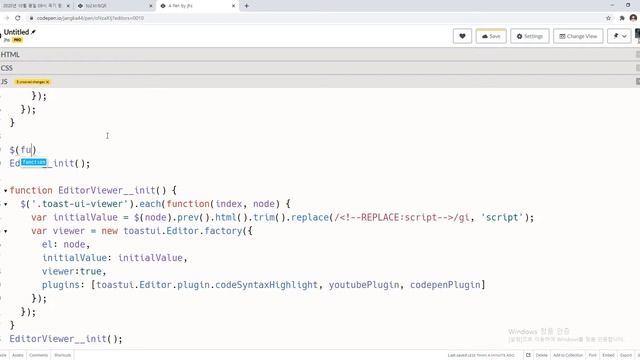Open the pen Settings

click(x=530, y=36)
